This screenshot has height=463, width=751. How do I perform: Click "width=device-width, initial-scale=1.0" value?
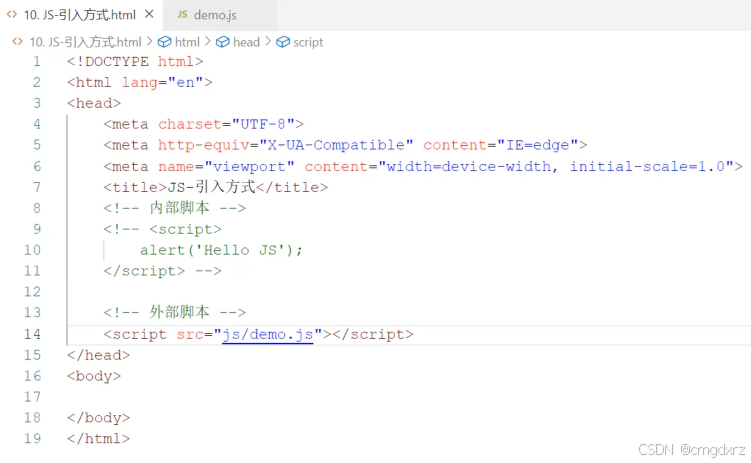click(556, 166)
